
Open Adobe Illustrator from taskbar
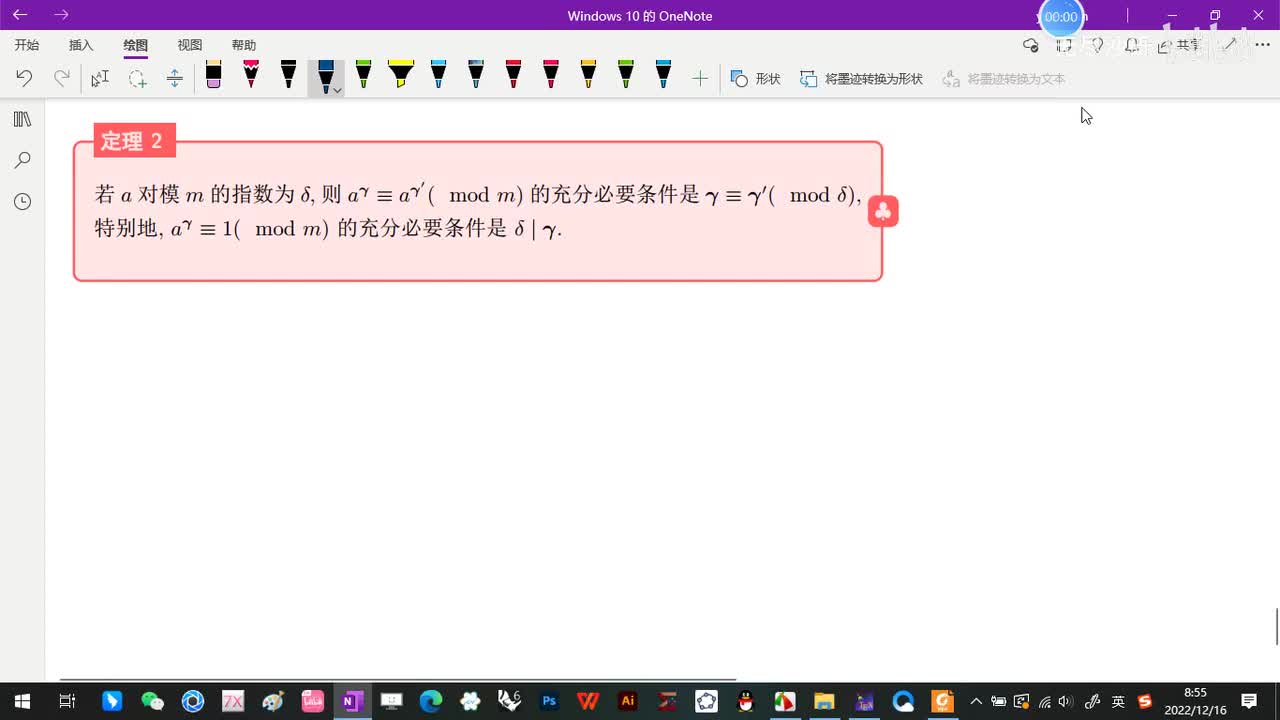click(628, 702)
